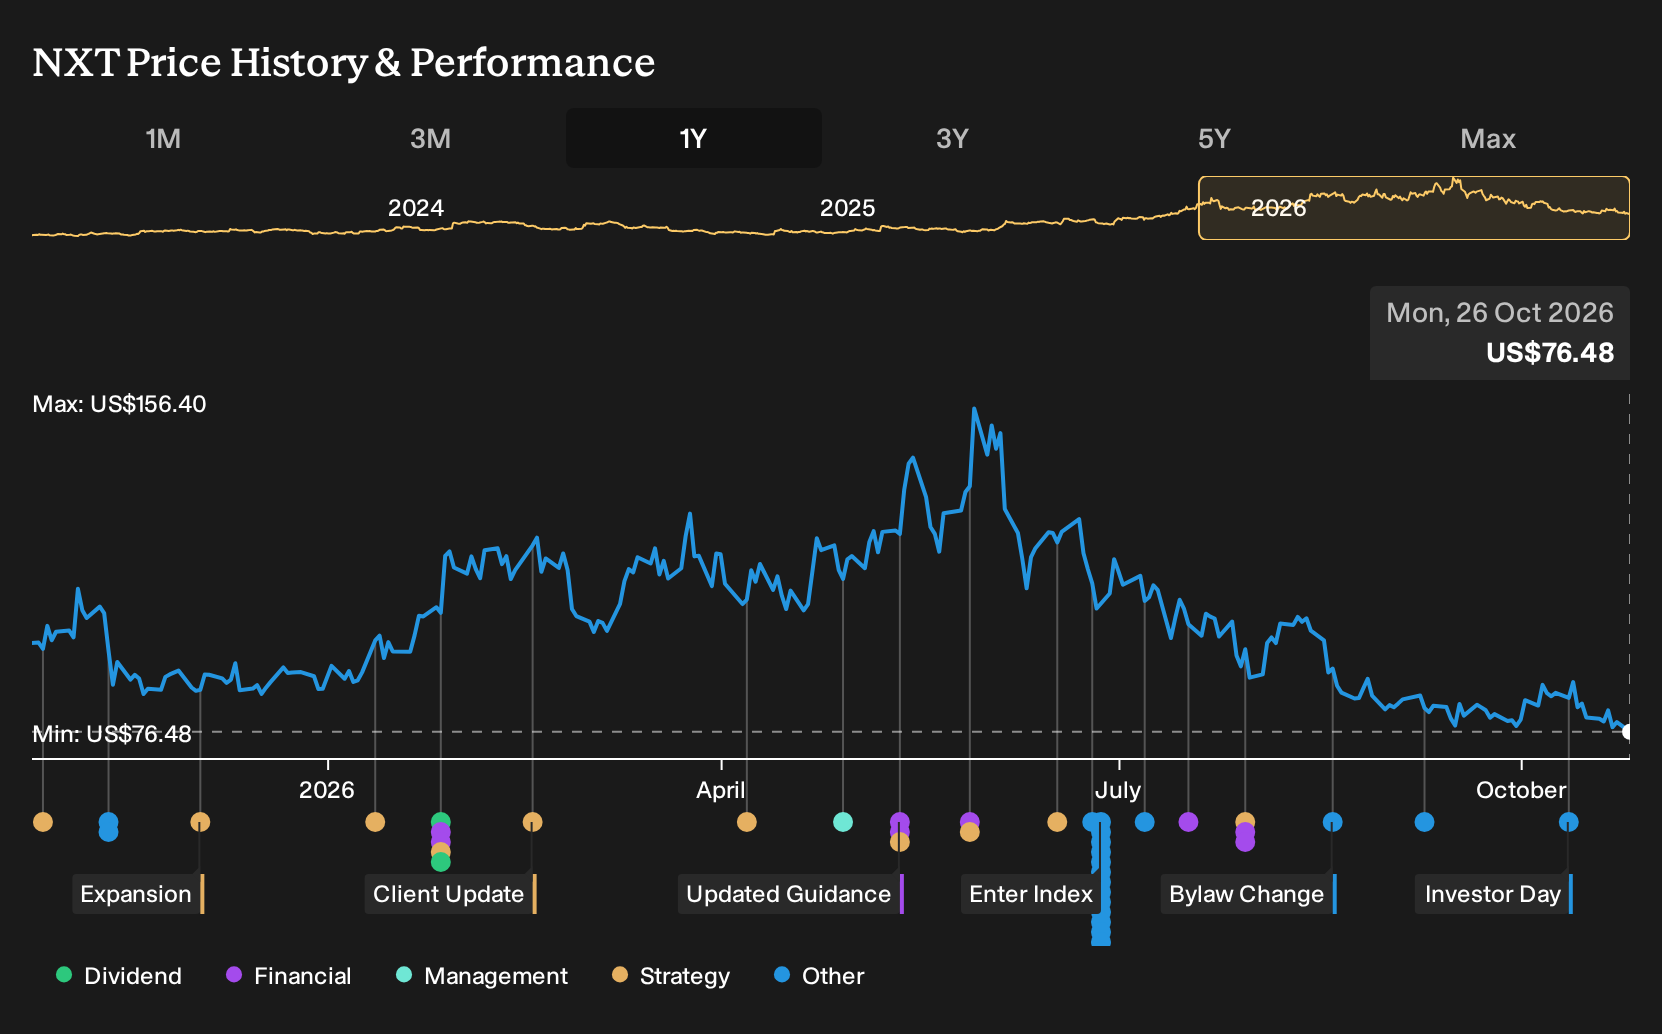The height and width of the screenshot is (1034, 1662).
Task: Open the Updated Guidance event label
Action: [790, 894]
